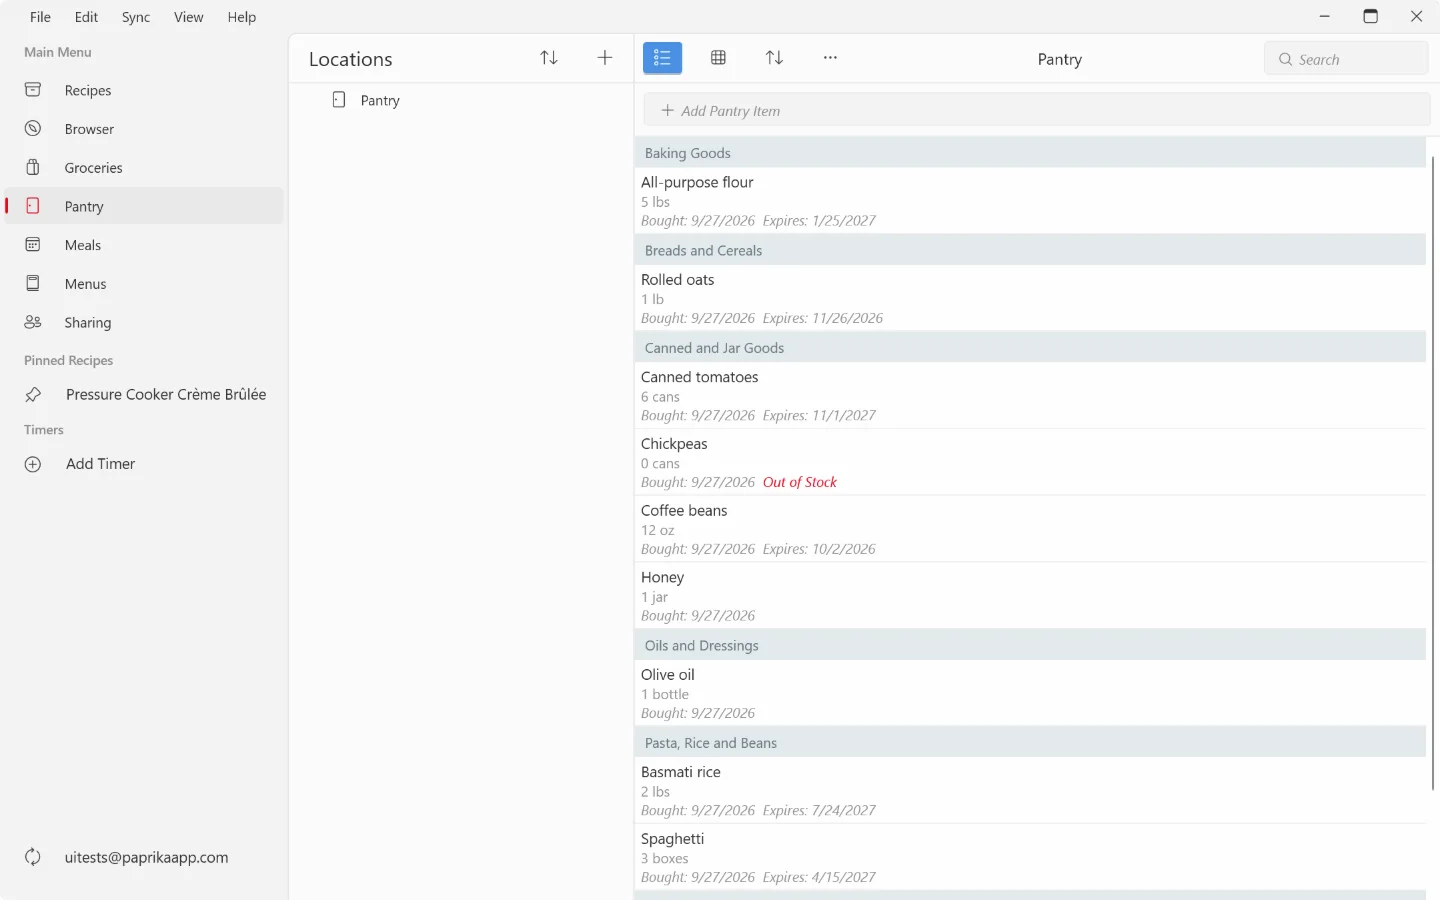
Task: Select the Rolled oats item
Action: click(x=1030, y=298)
